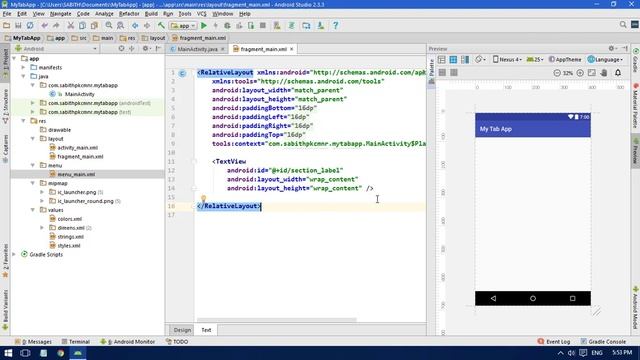Open run configuration app dropdown
The image size is (640, 360).
coord(183,26)
